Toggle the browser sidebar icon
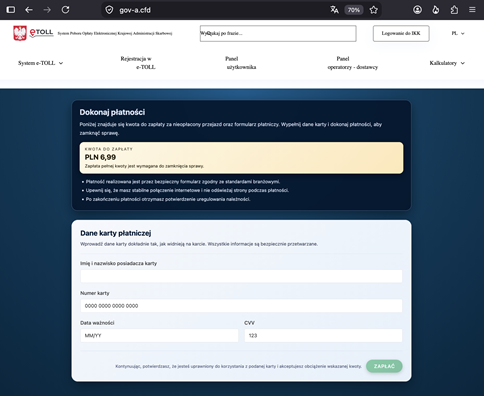This screenshot has width=484, height=396. (11, 10)
